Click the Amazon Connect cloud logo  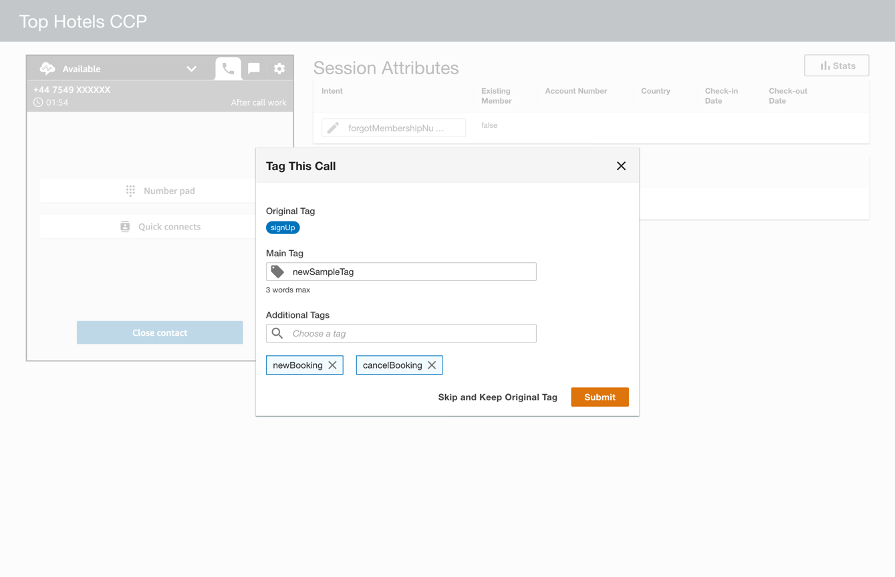point(47,68)
